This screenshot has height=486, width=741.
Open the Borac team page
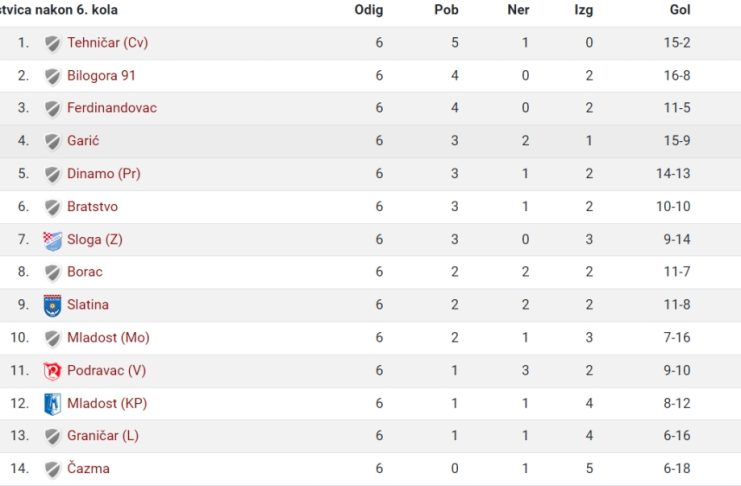tap(85, 272)
